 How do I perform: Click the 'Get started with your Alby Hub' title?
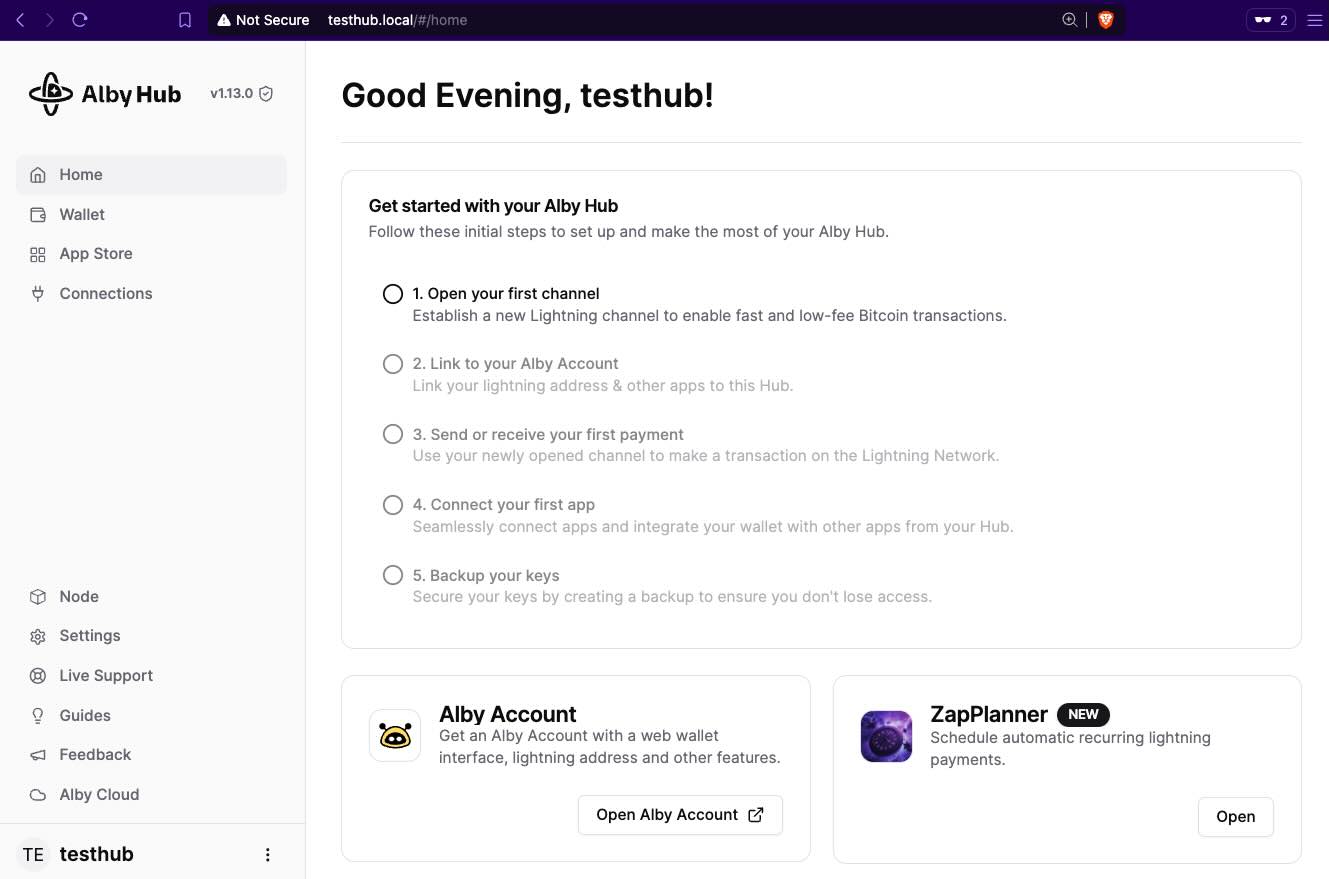click(493, 206)
